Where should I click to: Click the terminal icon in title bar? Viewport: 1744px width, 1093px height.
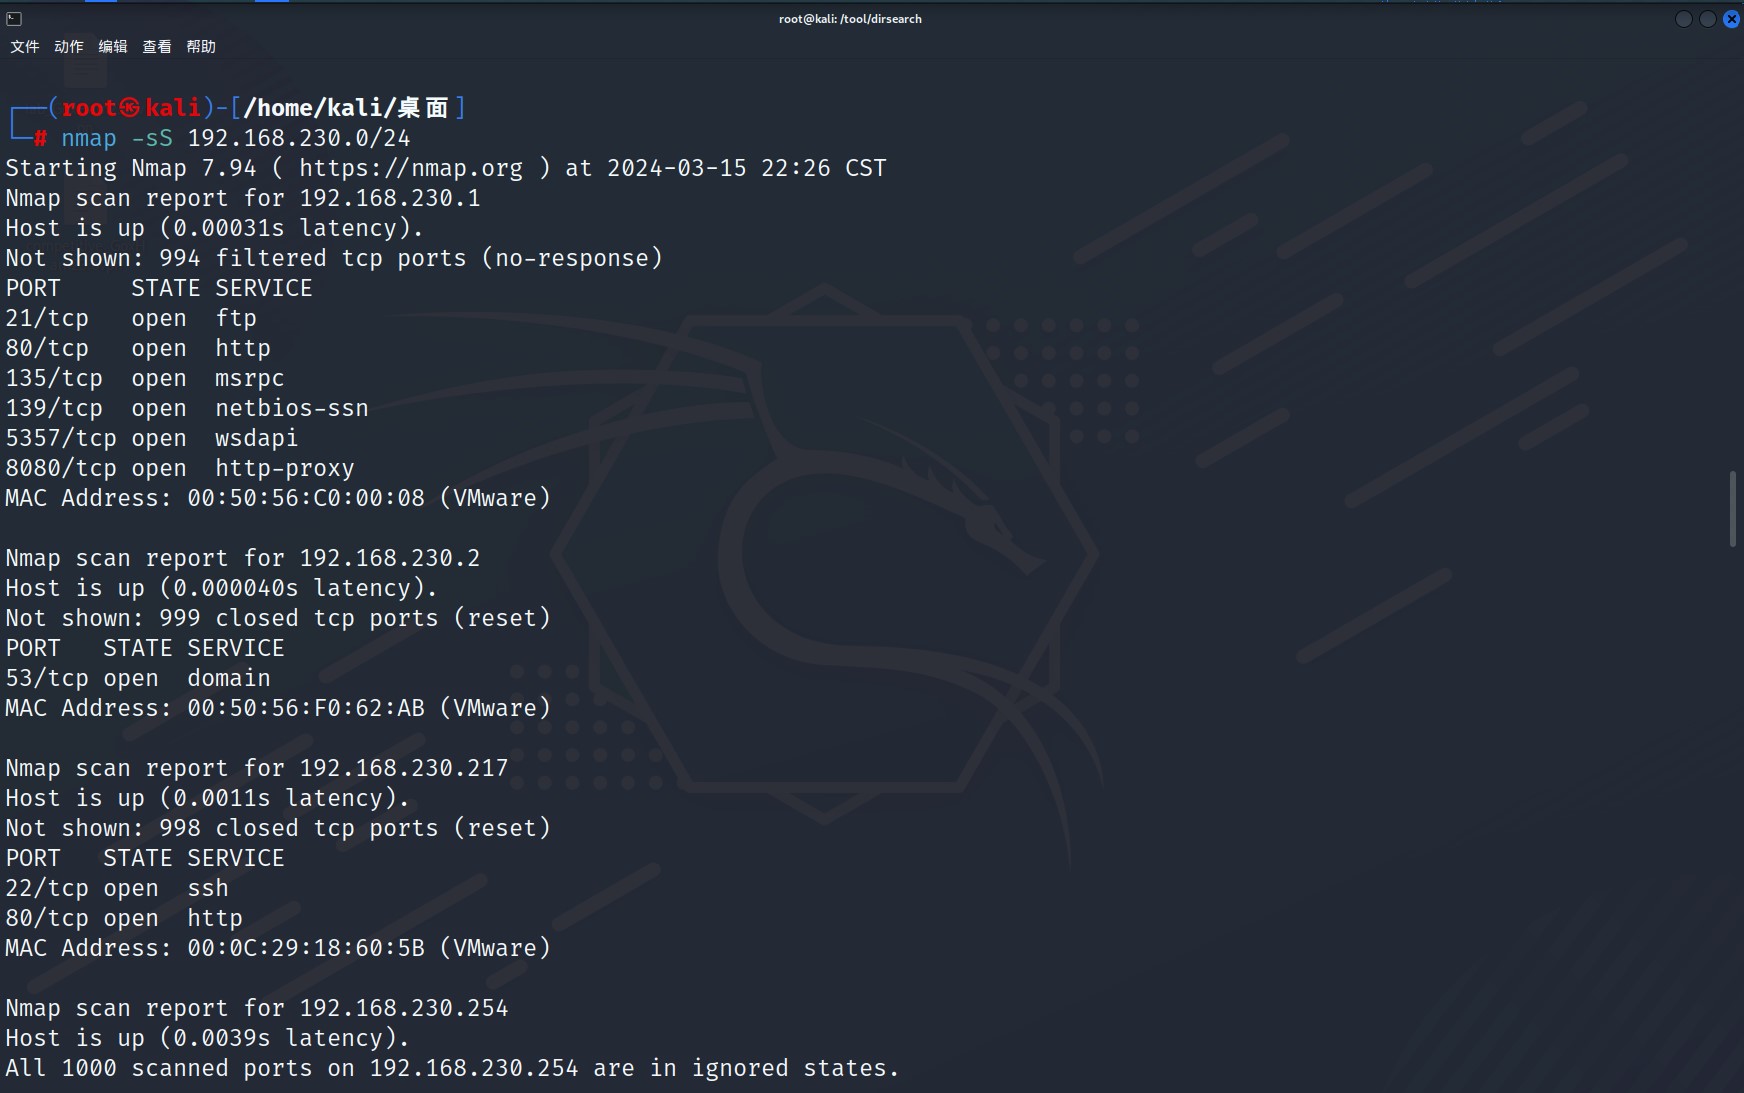(x=14, y=19)
